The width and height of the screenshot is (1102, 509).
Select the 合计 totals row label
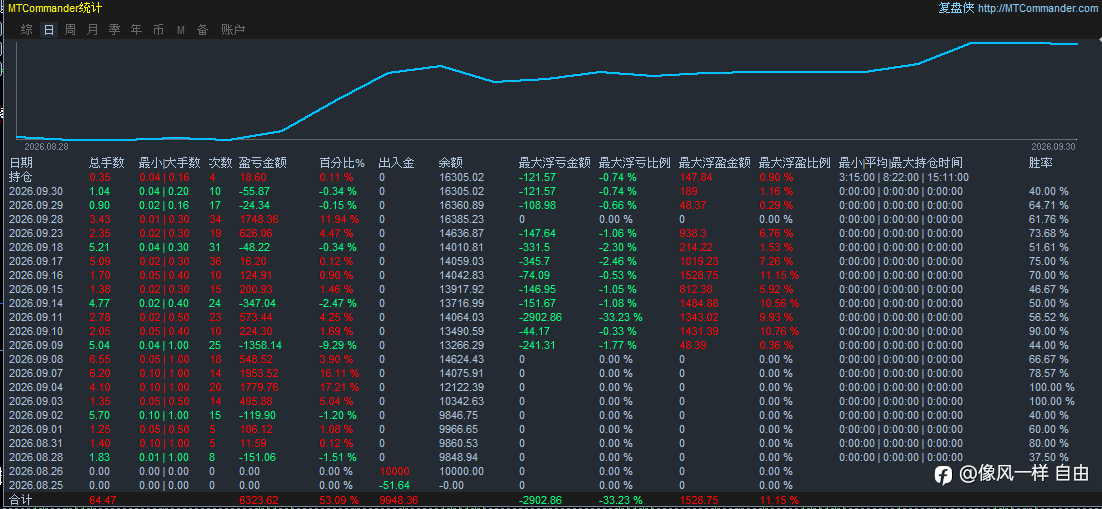tap(20, 500)
